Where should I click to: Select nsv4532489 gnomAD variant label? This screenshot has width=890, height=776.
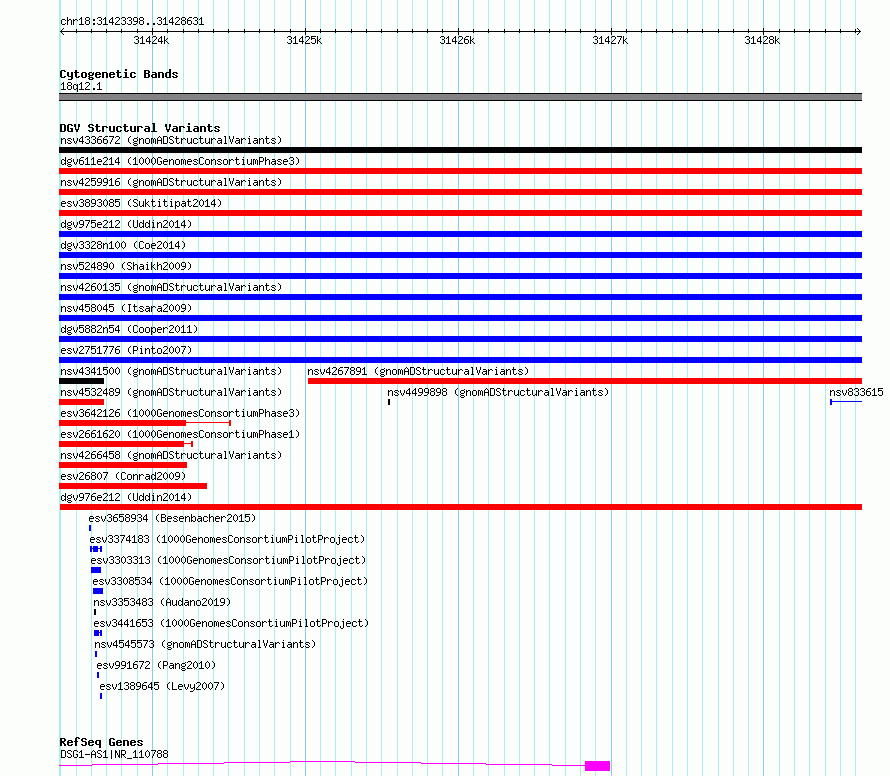click(x=171, y=392)
